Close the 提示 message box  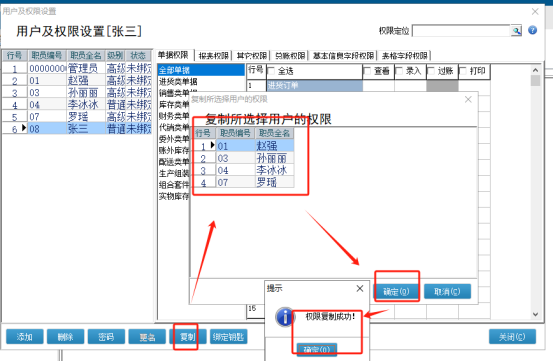tap(360, 289)
